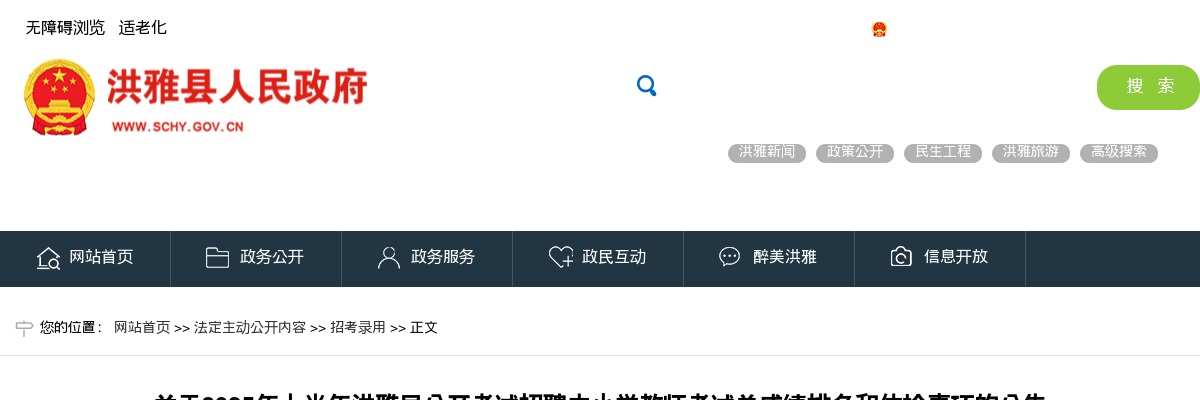
Task: Click the house icon beside 网站首页
Action: tap(48, 258)
